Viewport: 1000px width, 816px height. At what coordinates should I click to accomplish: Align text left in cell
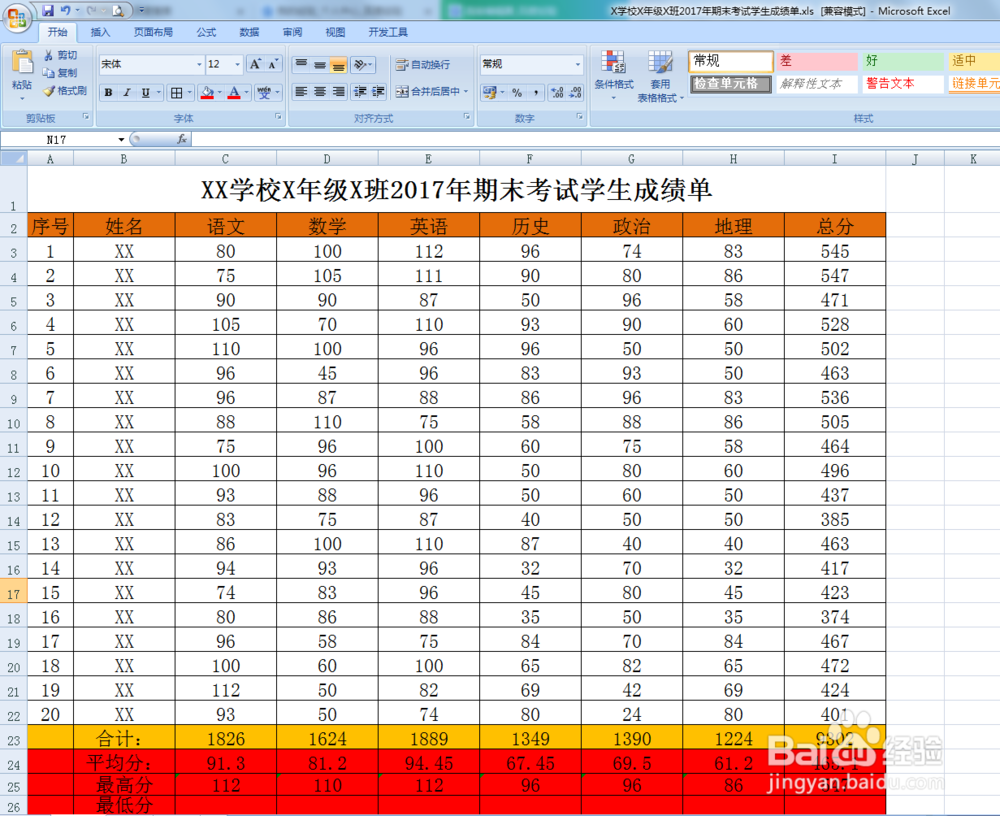(301, 92)
